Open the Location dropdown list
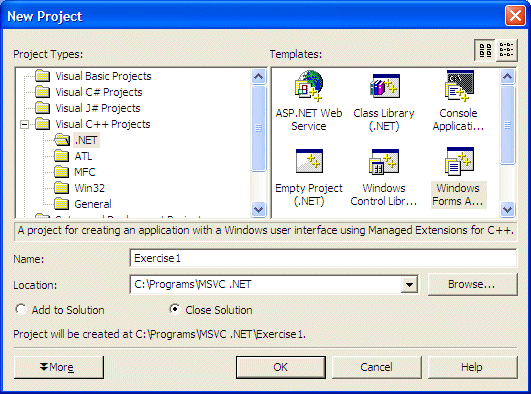 coord(409,285)
